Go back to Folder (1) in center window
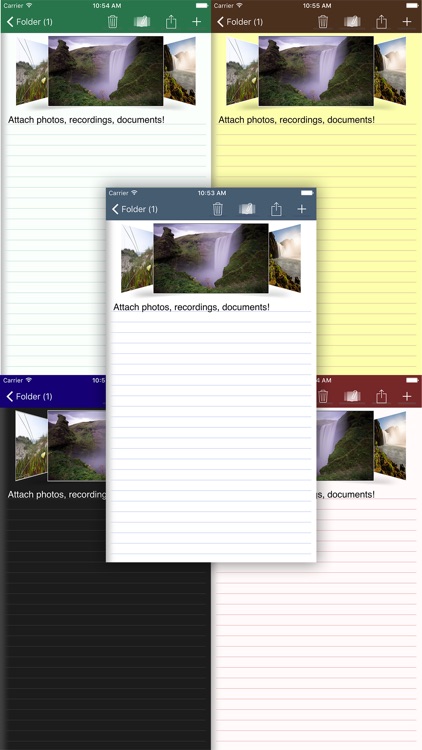 click(135, 209)
